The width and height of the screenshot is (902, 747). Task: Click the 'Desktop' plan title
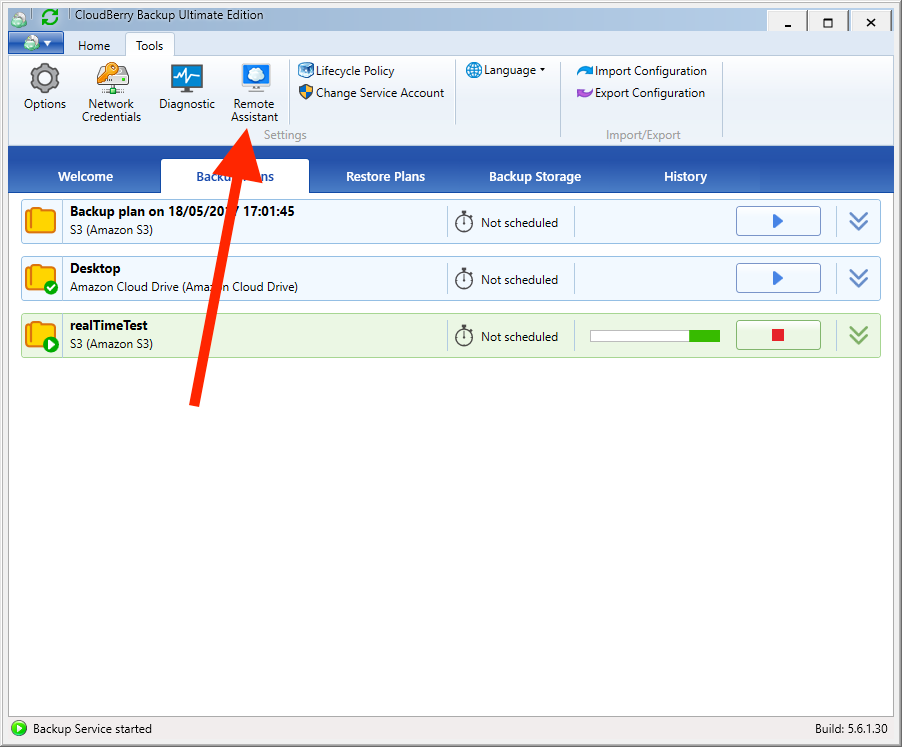coord(95,269)
